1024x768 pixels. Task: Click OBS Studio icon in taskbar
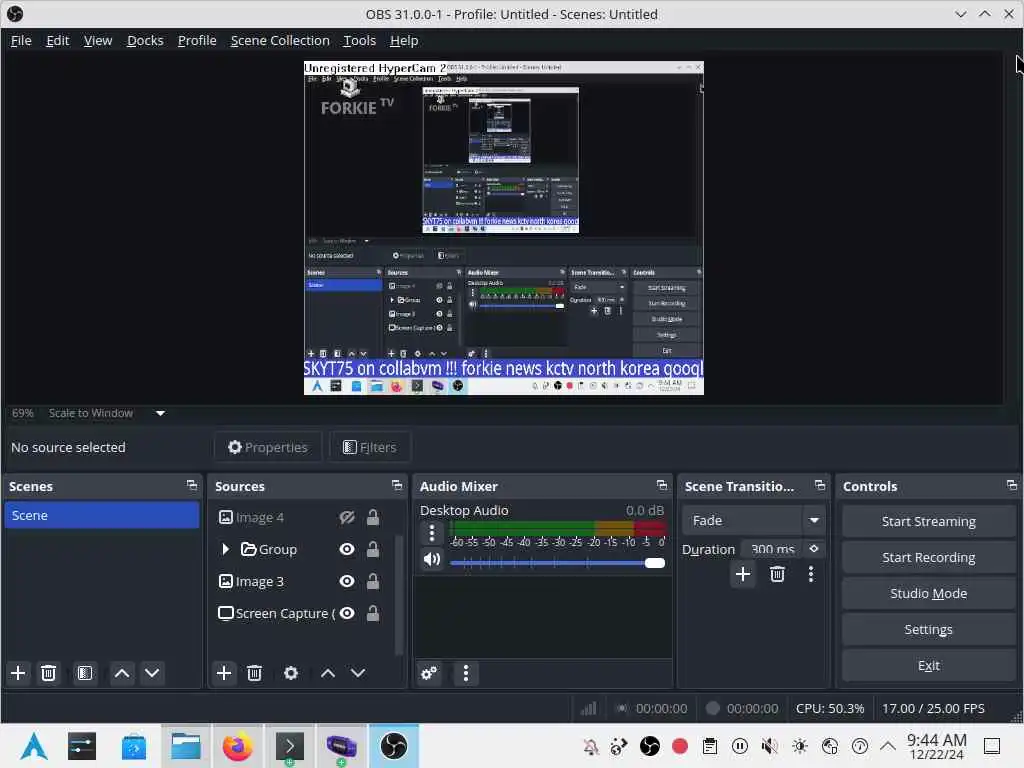394,746
